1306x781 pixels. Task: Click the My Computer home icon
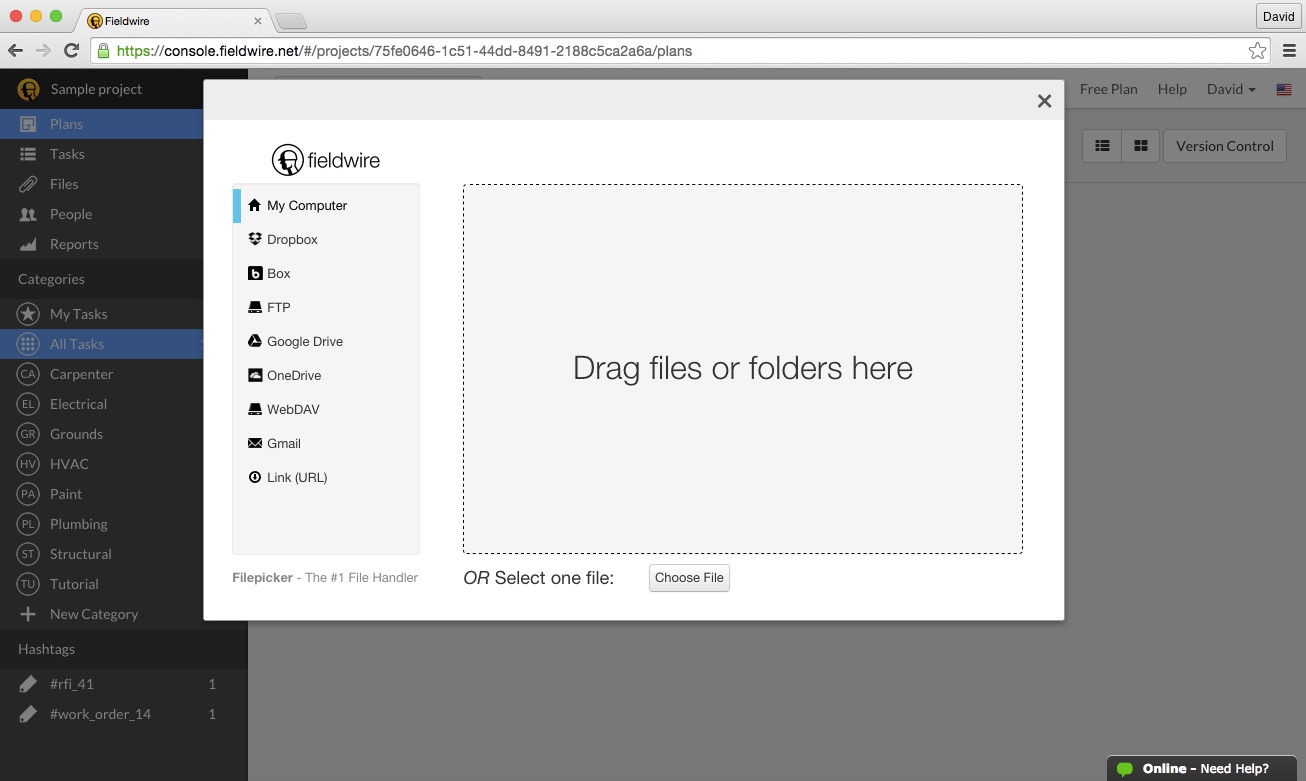tap(254, 205)
